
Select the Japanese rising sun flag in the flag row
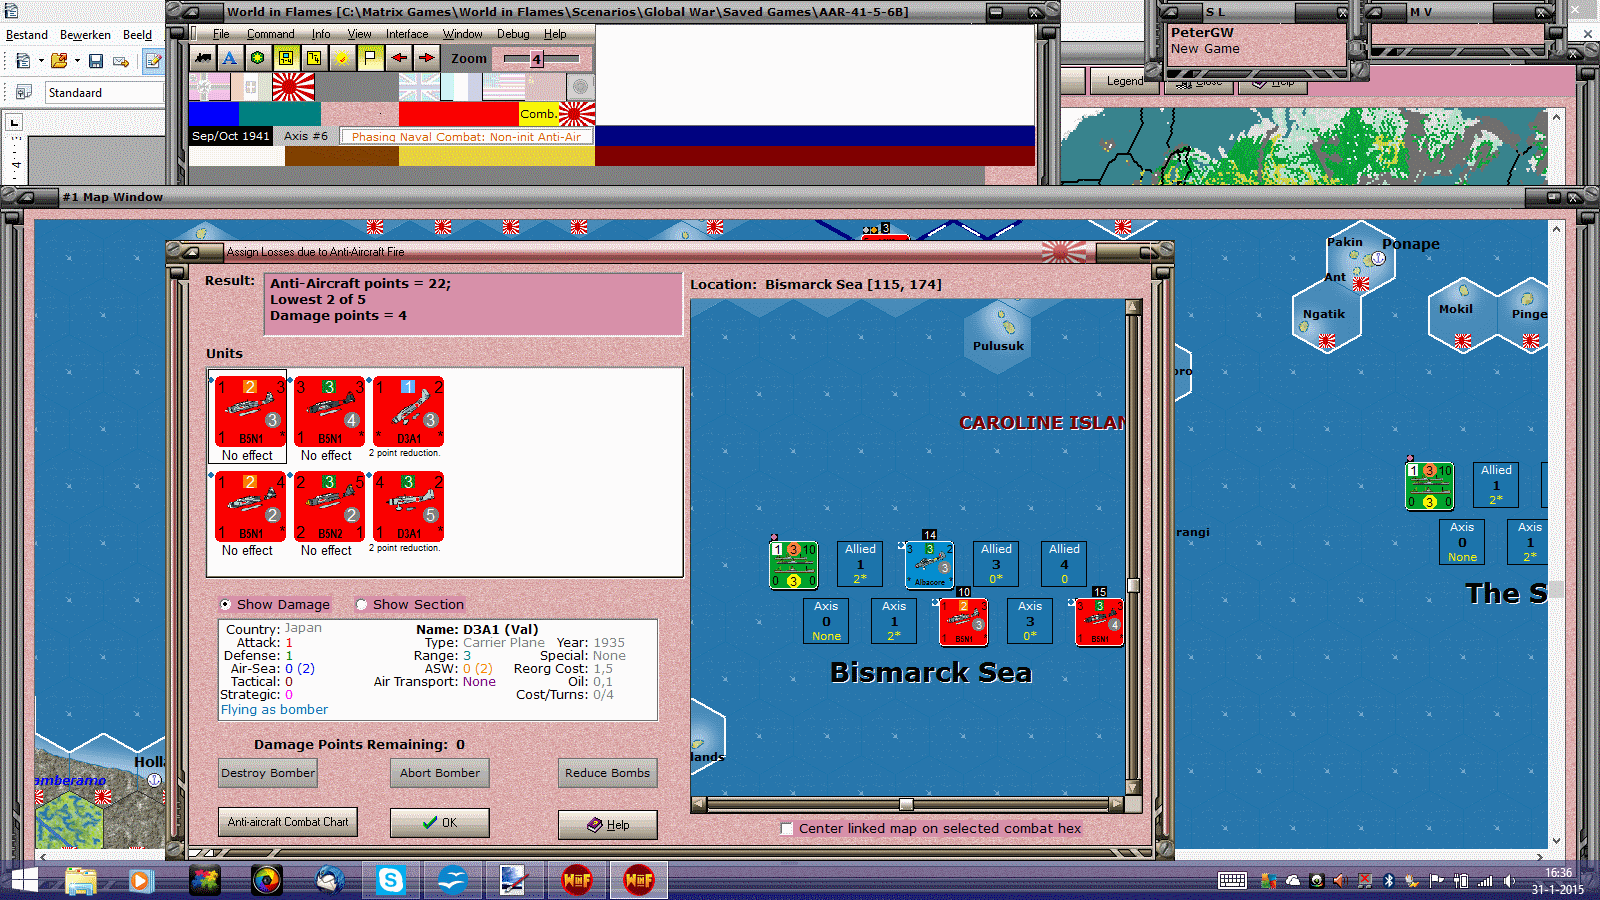coord(293,88)
